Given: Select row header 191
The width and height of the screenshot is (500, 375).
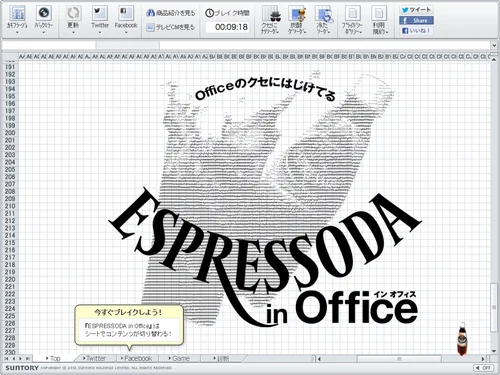Looking at the screenshot, I should [10, 67].
